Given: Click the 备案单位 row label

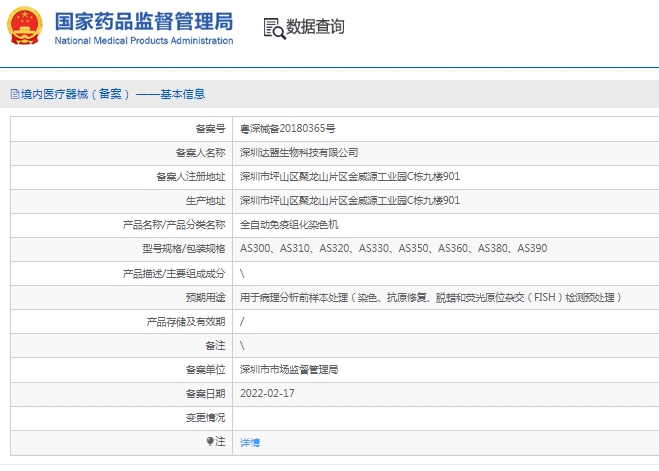Looking at the screenshot, I should (x=206, y=370).
